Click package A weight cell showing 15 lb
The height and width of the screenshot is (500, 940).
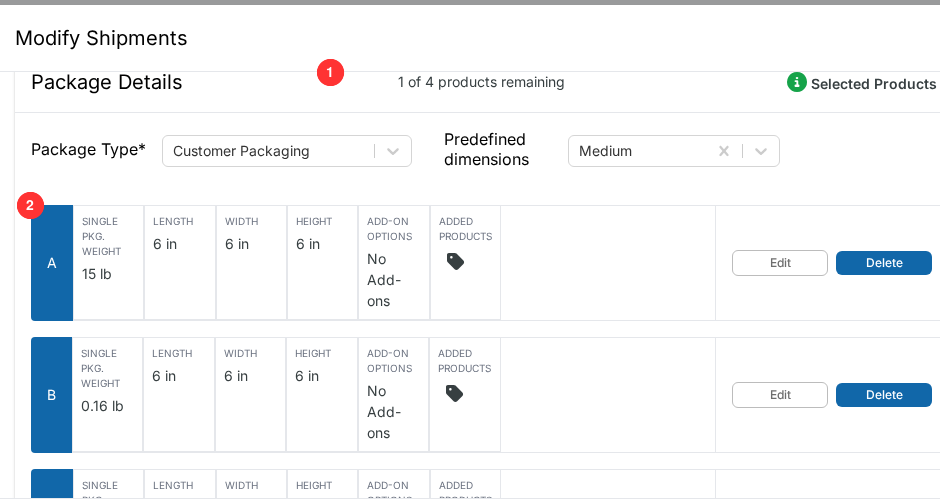point(109,263)
